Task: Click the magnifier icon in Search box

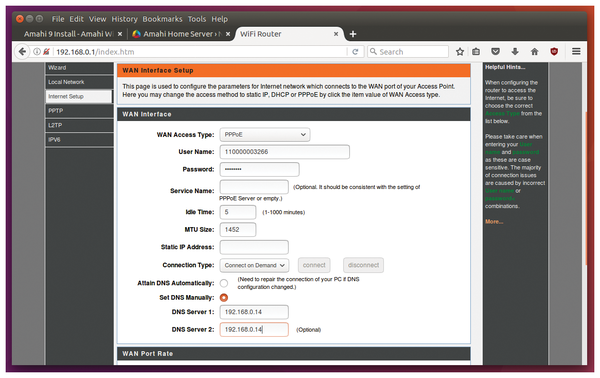Action: pyautogui.click(x=373, y=51)
